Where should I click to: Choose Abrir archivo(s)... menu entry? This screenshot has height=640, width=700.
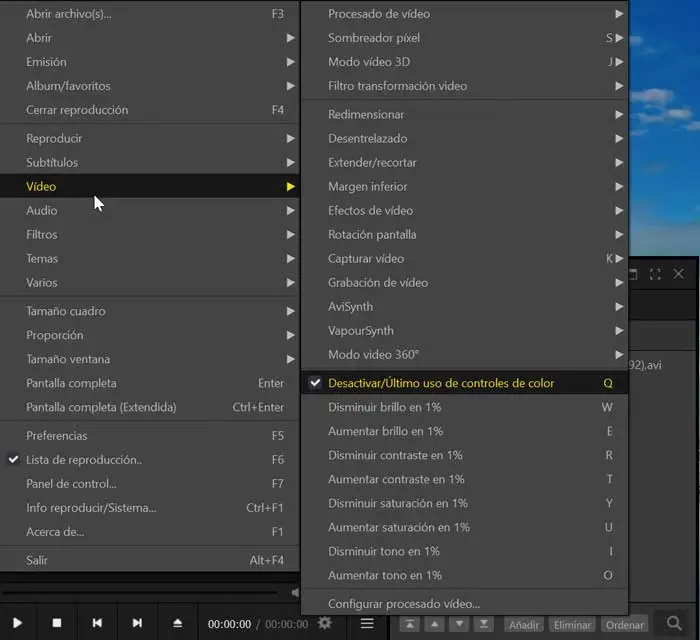150,14
